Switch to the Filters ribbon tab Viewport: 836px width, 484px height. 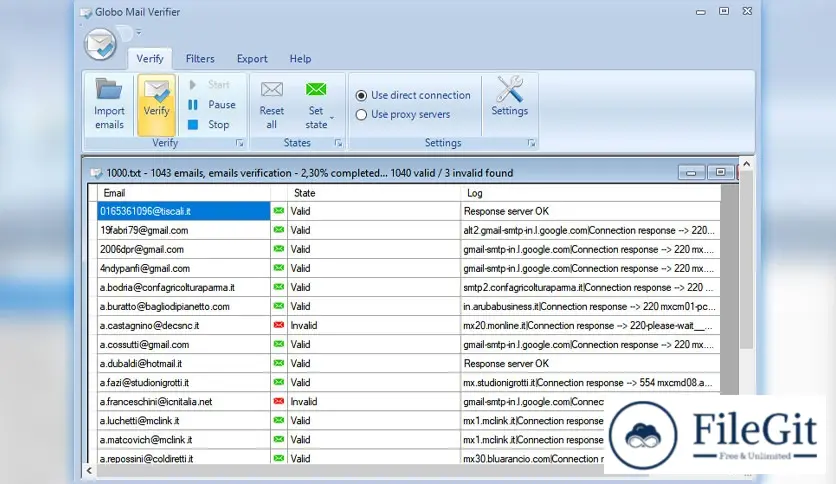point(200,59)
